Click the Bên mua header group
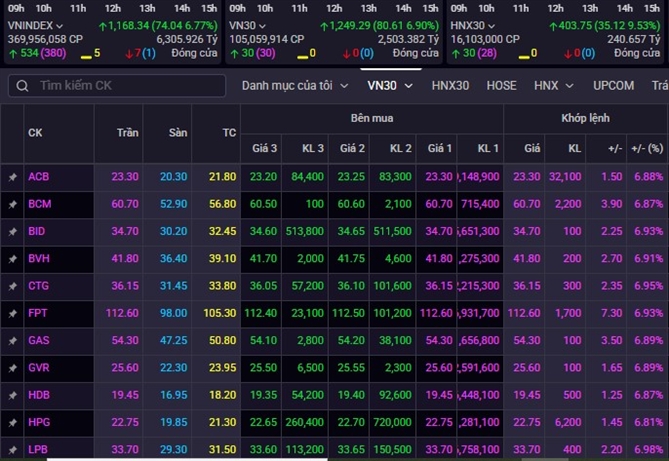The width and height of the screenshot is (669, 461). click(x=372, y=118)
